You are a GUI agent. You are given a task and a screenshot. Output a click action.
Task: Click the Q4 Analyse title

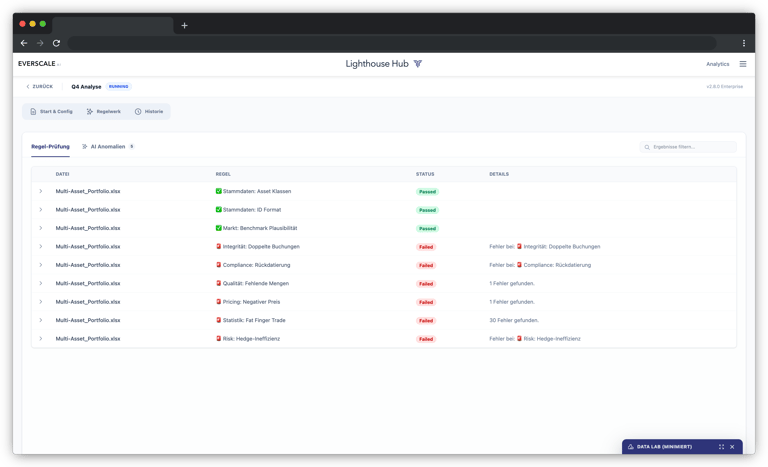tap(86, 87)
